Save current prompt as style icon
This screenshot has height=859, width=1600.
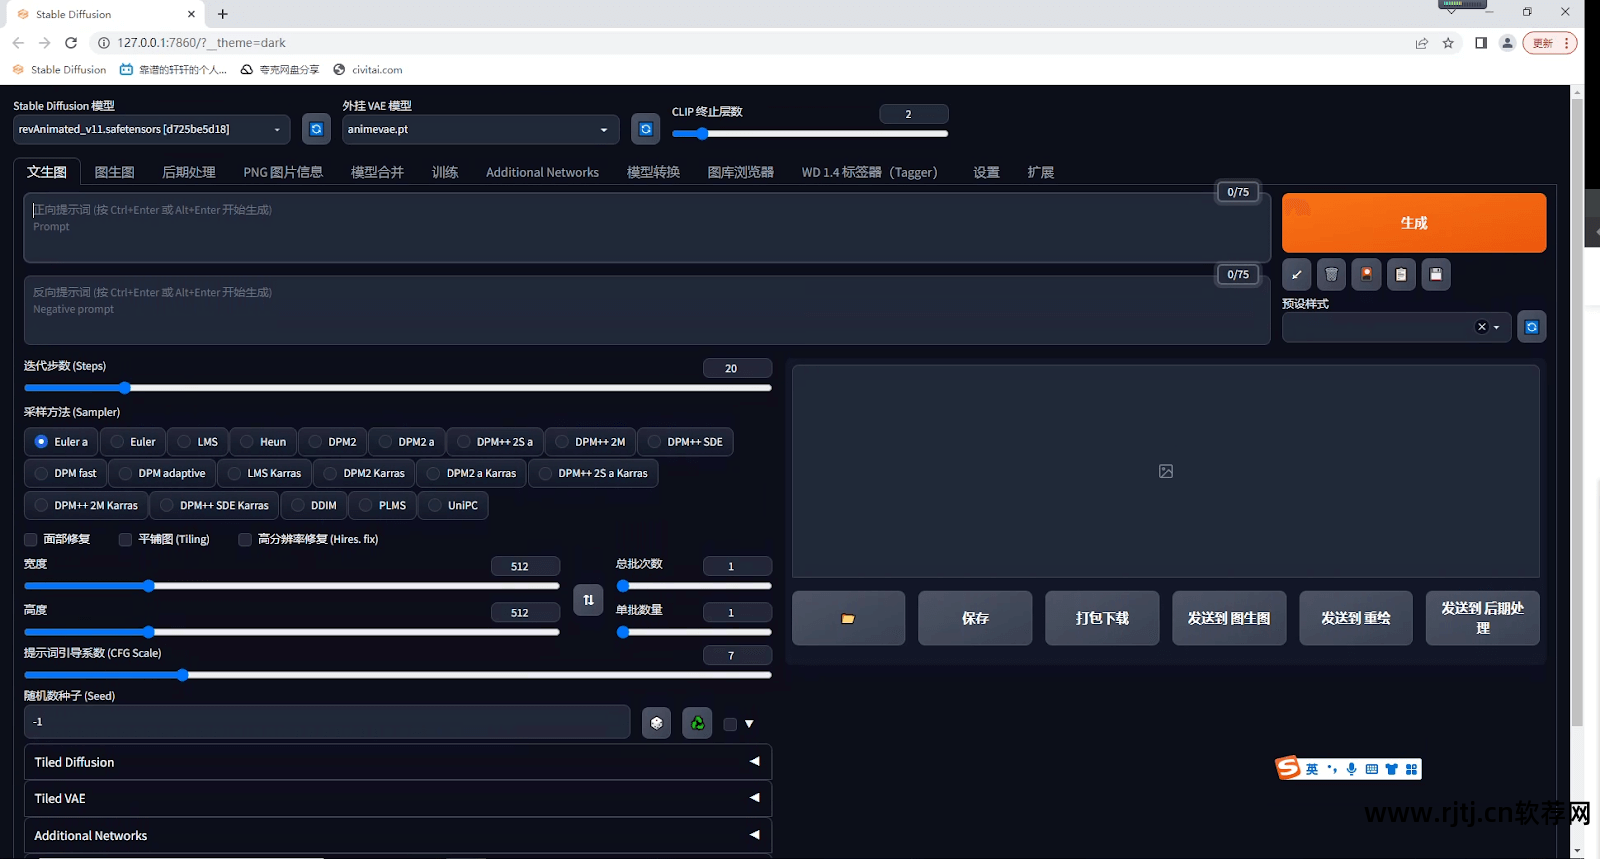[1436, 274]
